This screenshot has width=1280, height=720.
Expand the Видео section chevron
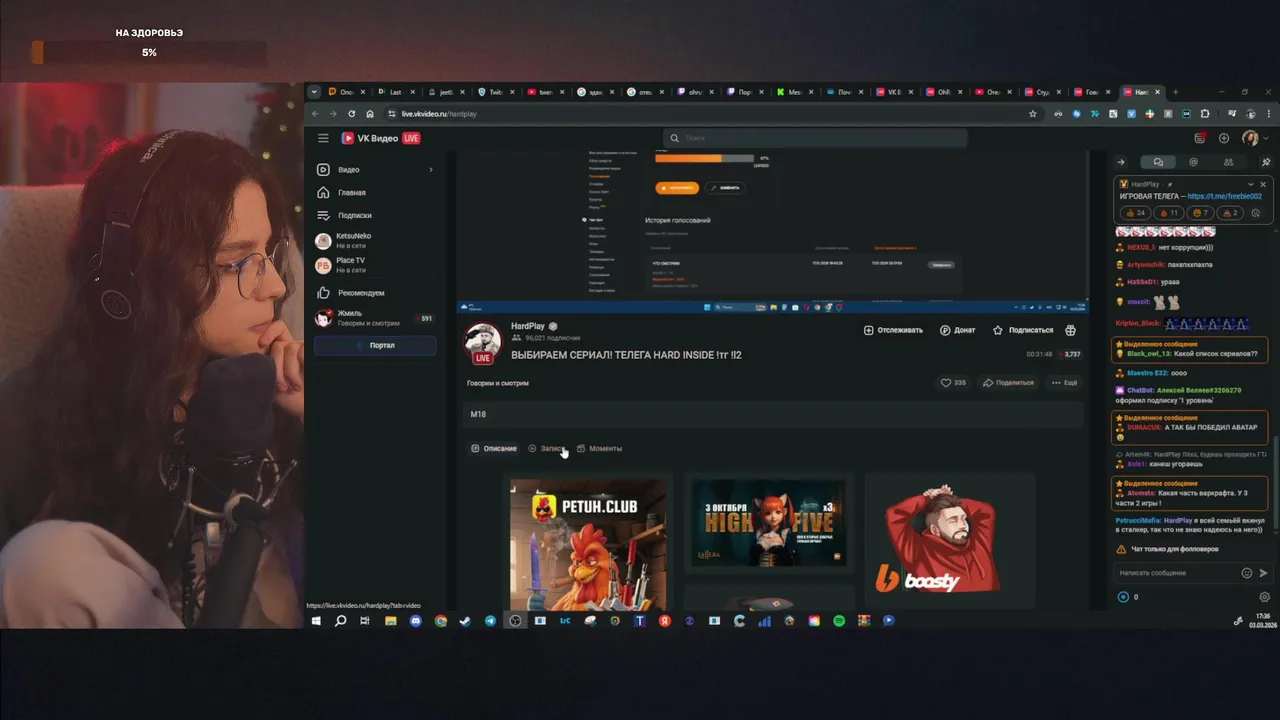coord(431,170)
